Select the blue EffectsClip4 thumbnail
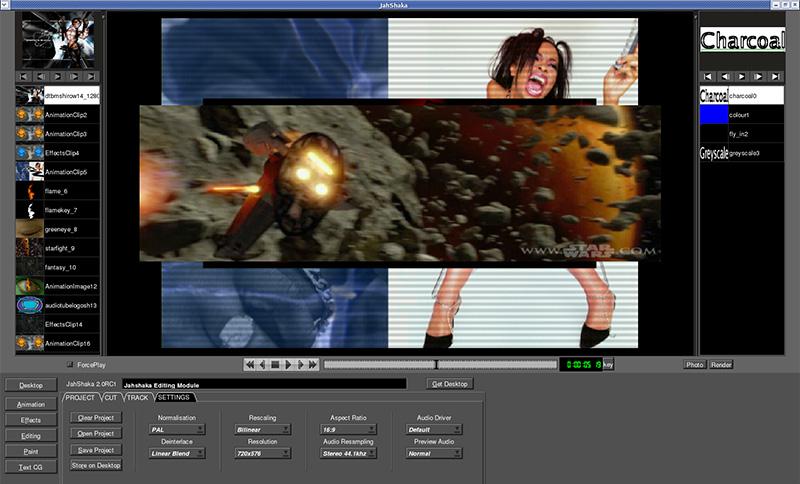The height and width of the screenshot is (484, 800). pyautogui.click(x=30, y=152)
